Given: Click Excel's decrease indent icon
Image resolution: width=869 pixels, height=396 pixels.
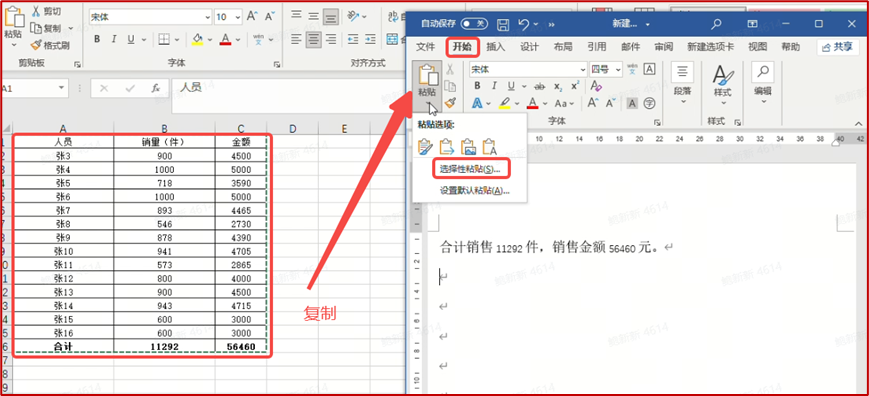Looking at the screenshot, I should (353, 39).
